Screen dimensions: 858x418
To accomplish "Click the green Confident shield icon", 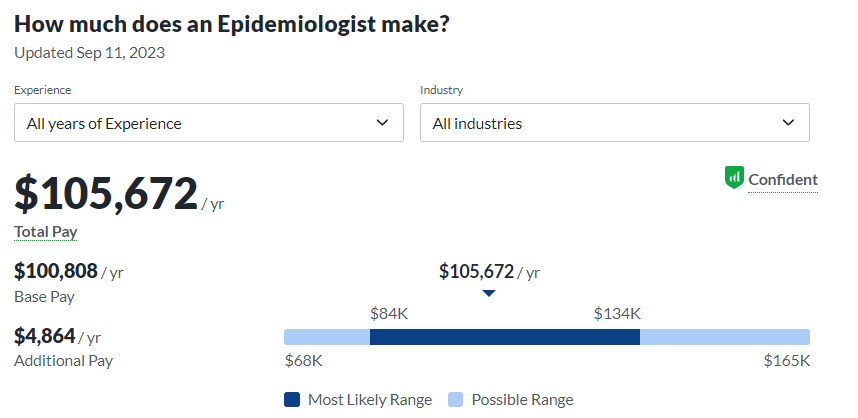I will click(x=734, y=178).
